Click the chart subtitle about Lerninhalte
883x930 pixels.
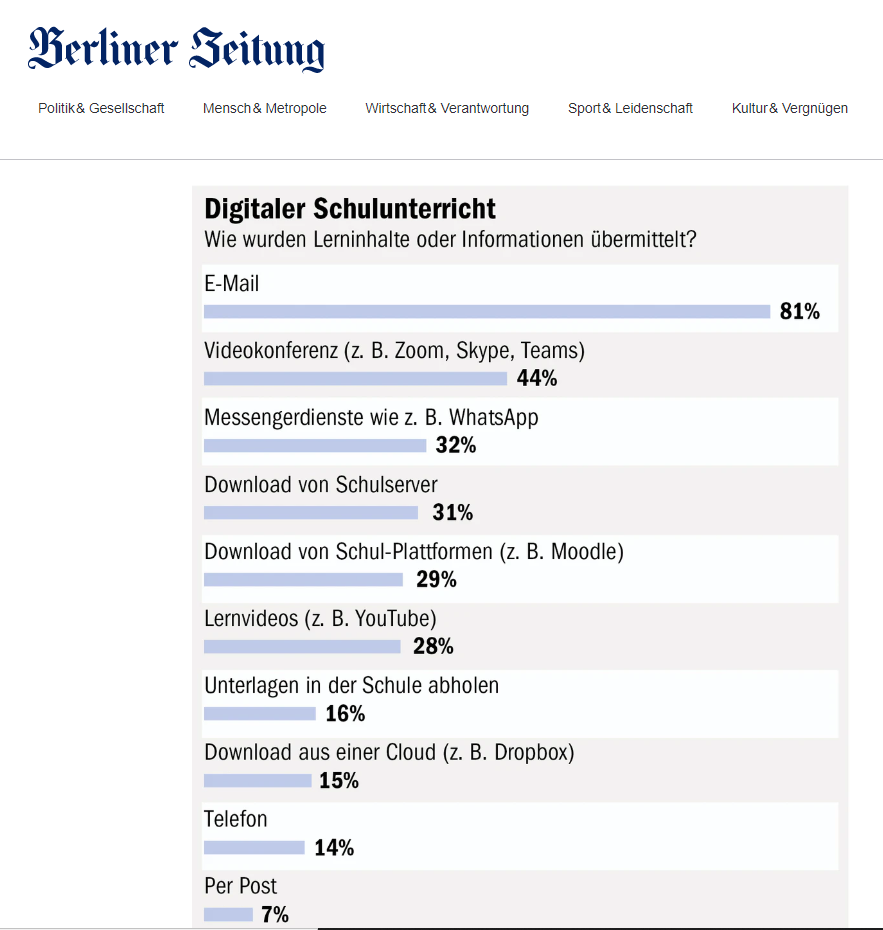[x=450, y=240]
